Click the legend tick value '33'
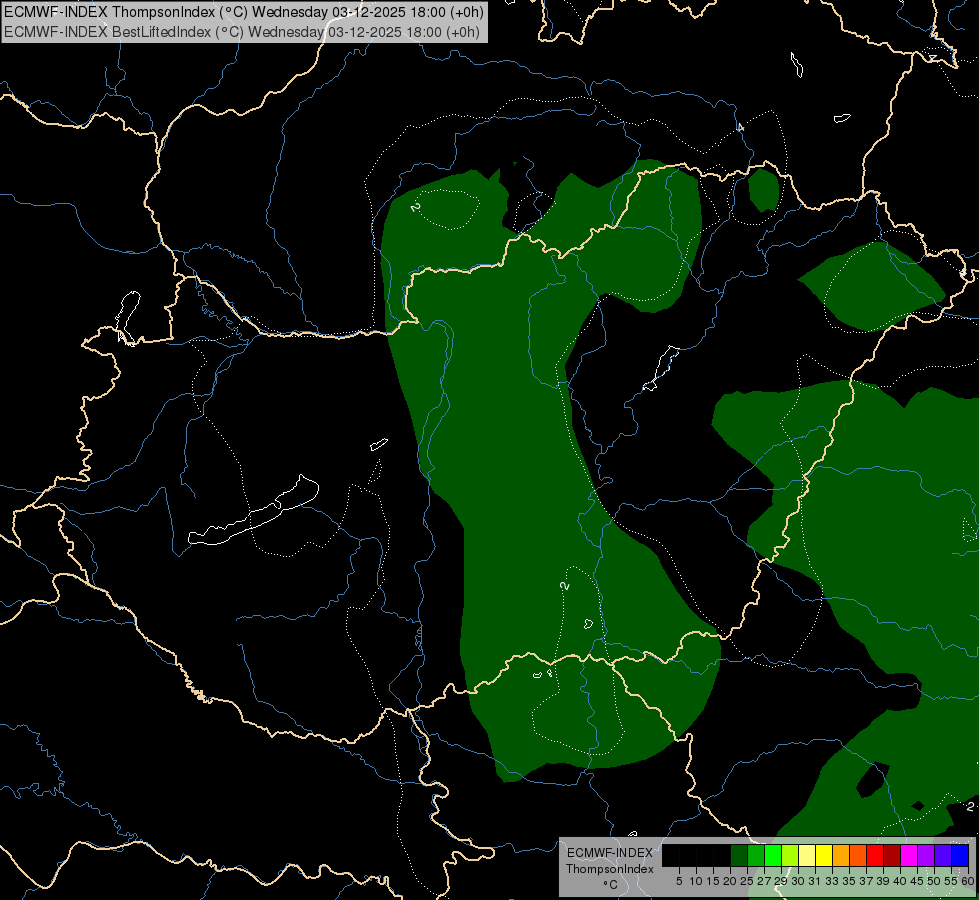This screenshot has height=900, width=979. click(832, 881)
